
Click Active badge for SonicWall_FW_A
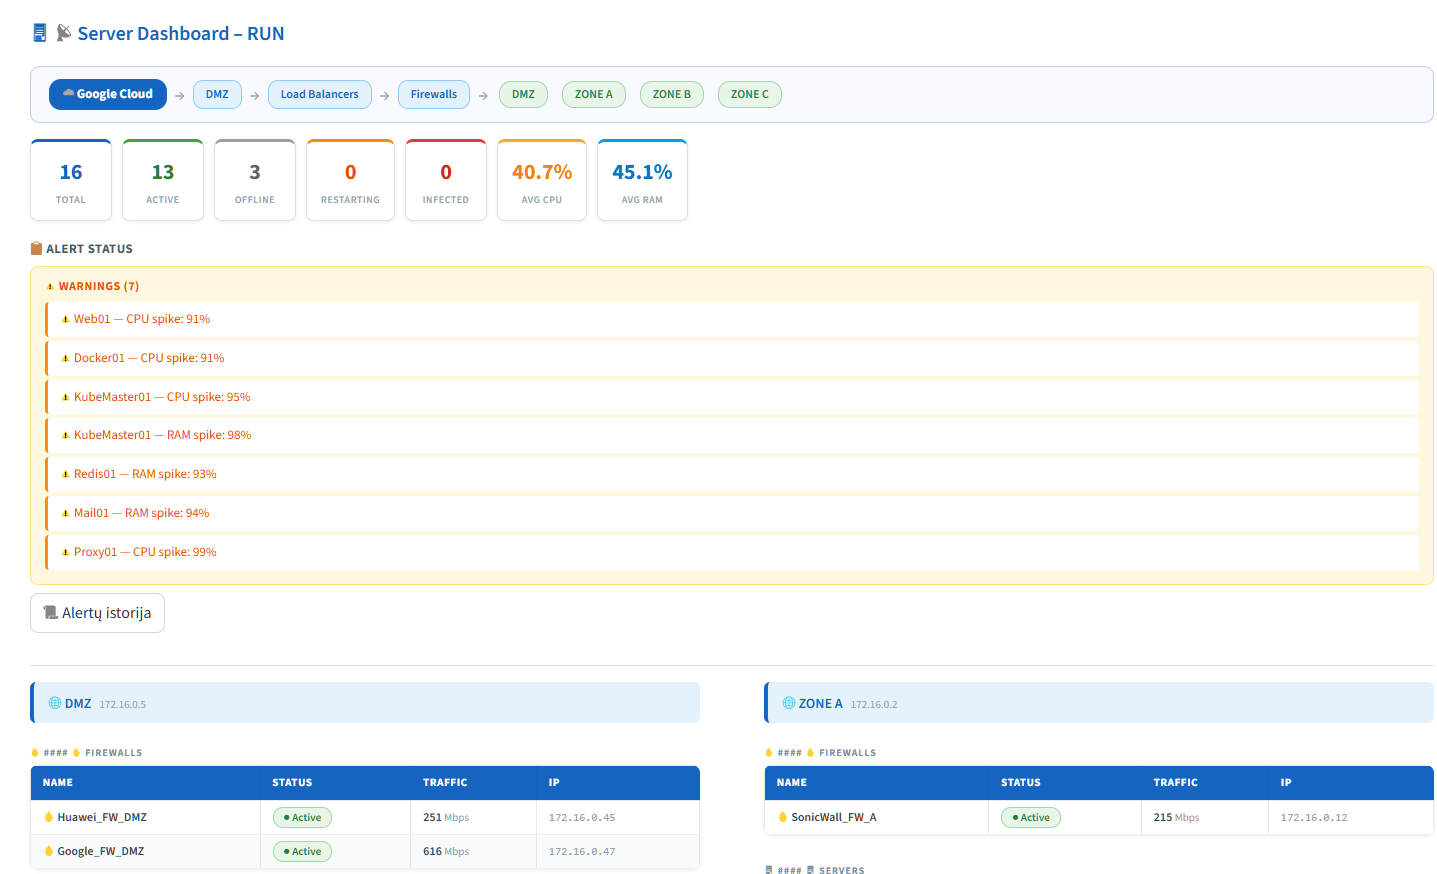[x=1031, y=817]
